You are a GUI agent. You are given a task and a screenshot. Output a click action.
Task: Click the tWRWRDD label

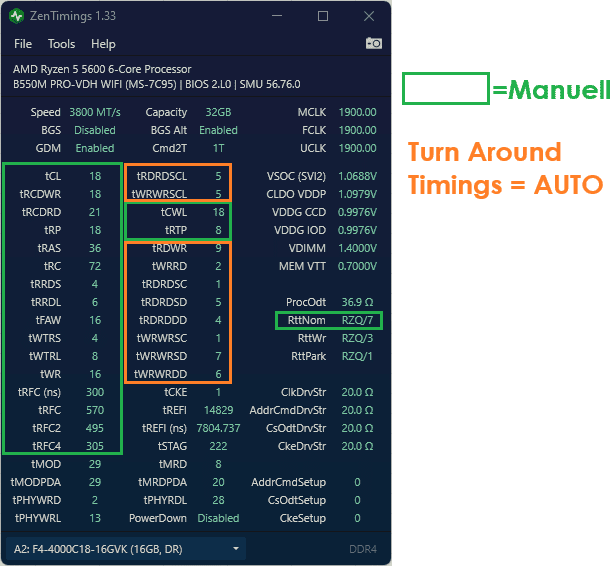[x=161, y=375]
